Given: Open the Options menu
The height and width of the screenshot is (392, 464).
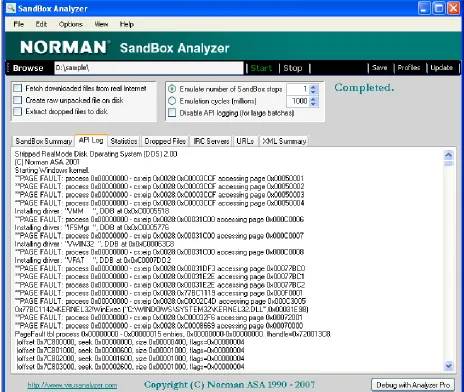Looking at the screenshot, I should coord(70,24).
